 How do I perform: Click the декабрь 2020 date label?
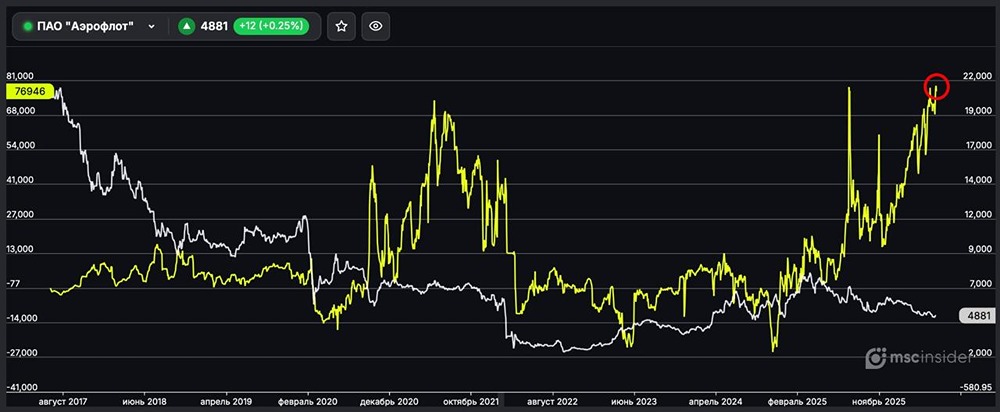(x=390, y=402)
